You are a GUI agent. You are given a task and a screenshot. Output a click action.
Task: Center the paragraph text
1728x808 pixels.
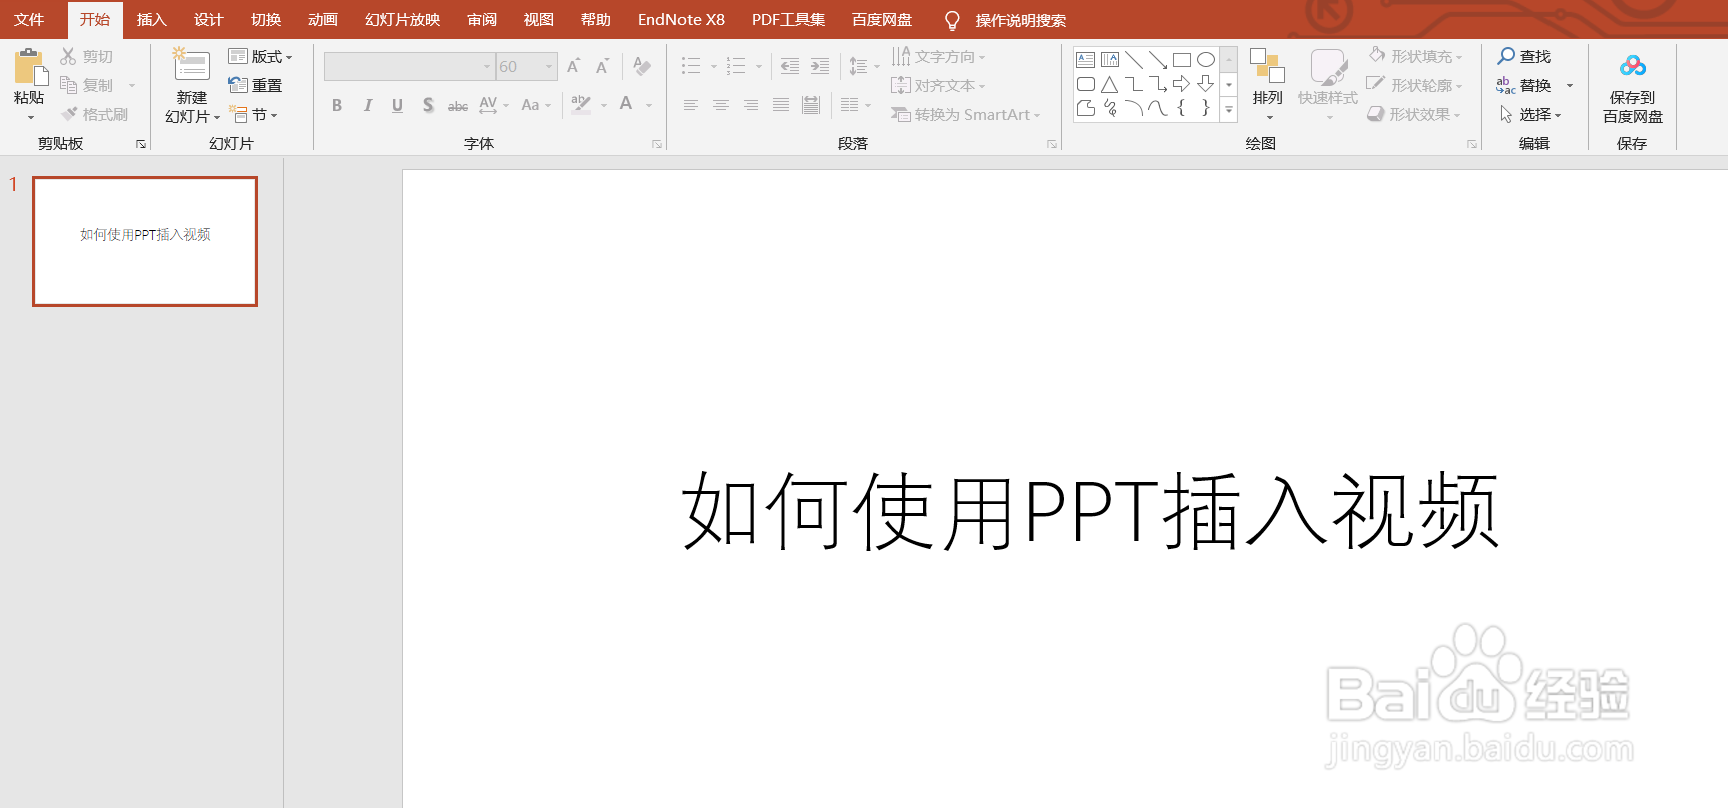tap(721, 105)
